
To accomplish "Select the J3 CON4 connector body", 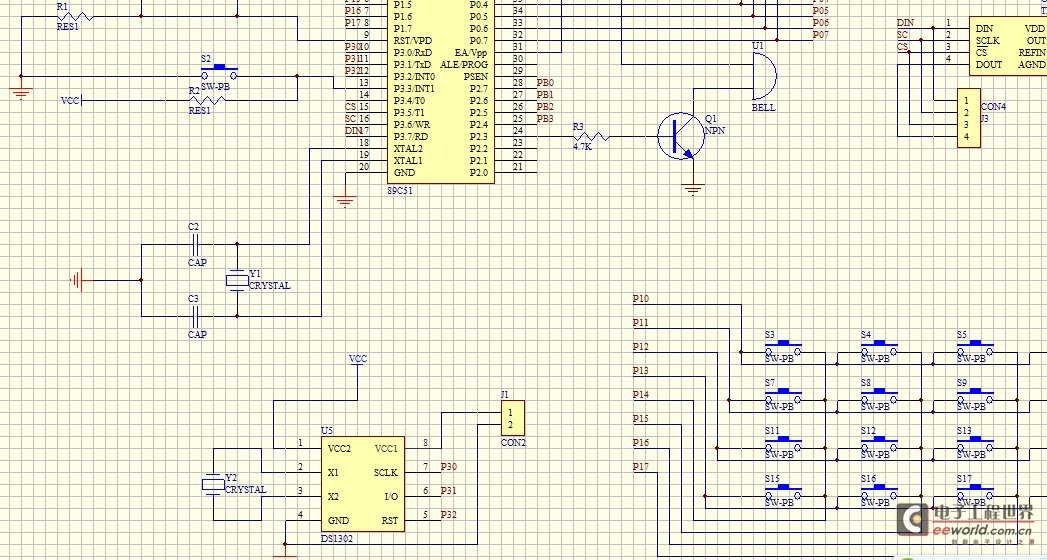I will click(x=969, y=118).
